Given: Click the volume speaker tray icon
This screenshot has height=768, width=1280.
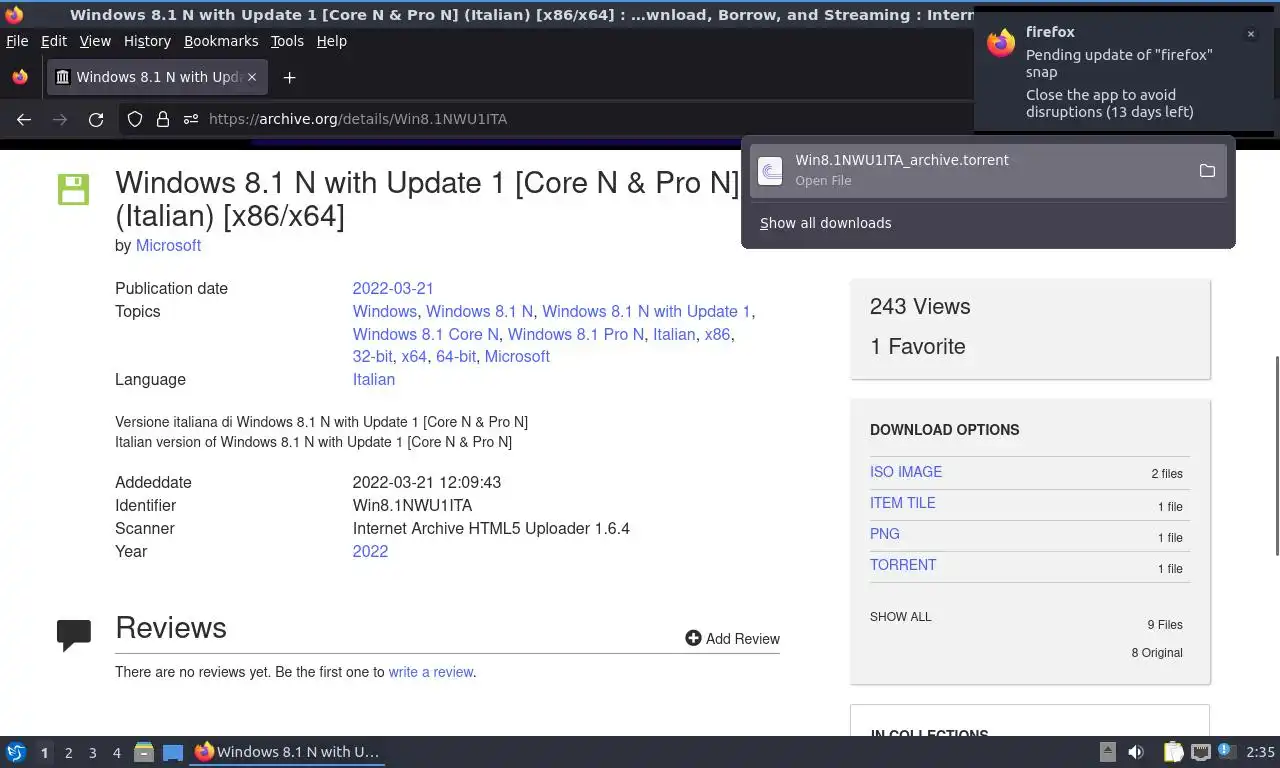Looking at the screenshot, I should (x=1136, y=752).
